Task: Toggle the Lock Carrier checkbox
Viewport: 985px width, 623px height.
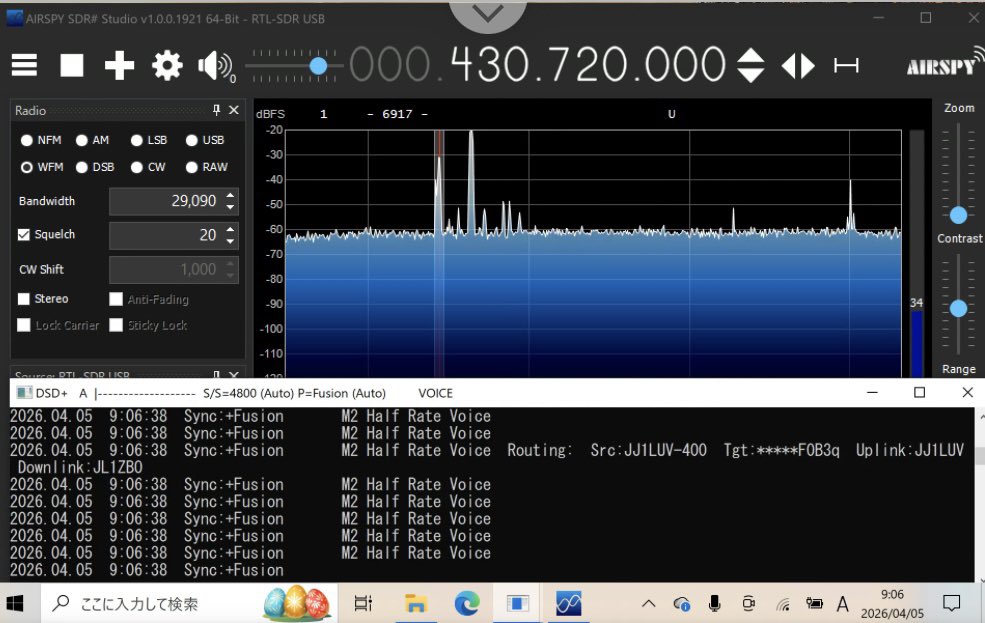Action: (24, 325)
